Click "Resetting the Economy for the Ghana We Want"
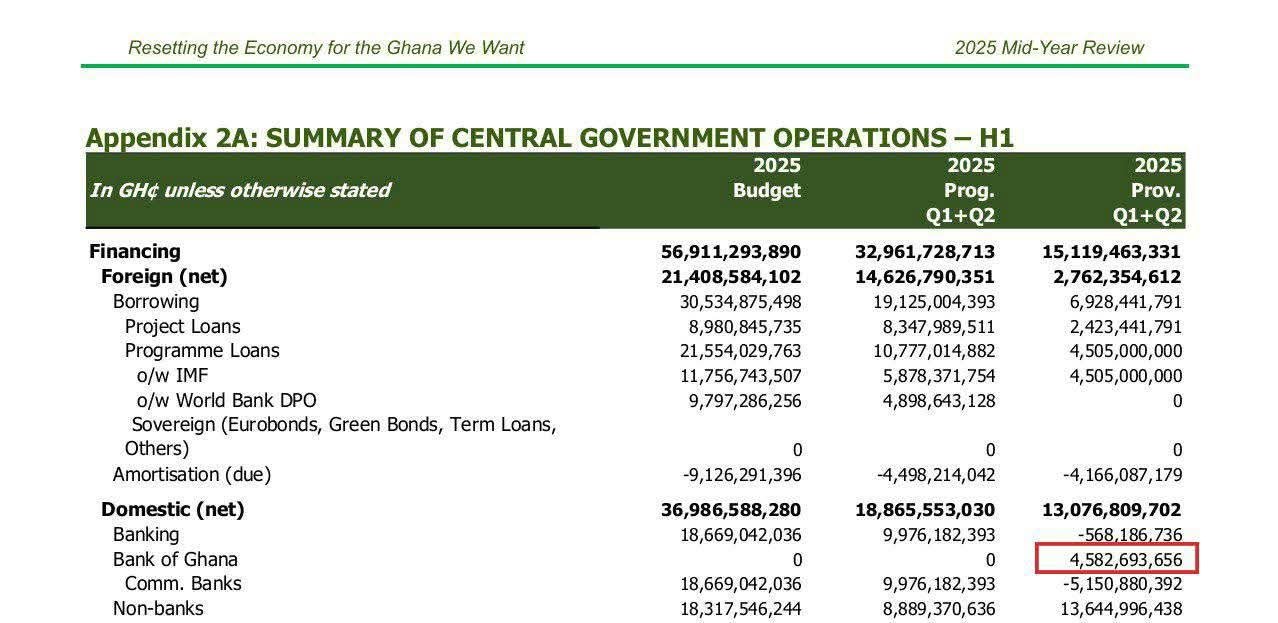1278x623 pixels. tap(326, 48)
